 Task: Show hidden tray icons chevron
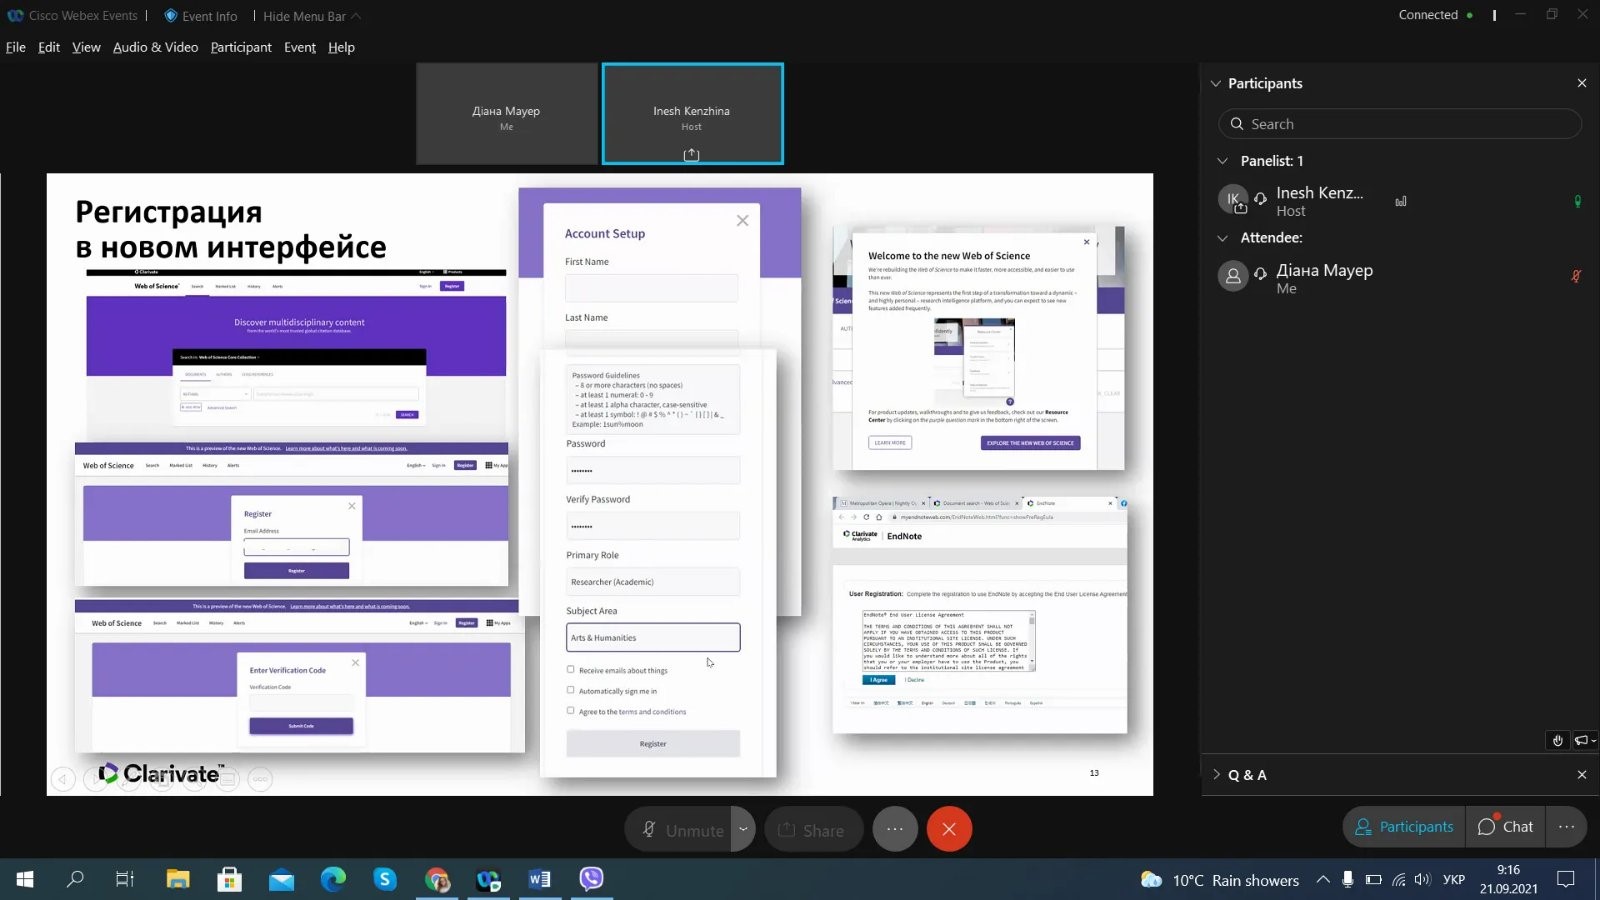[x=1323, y=879]
